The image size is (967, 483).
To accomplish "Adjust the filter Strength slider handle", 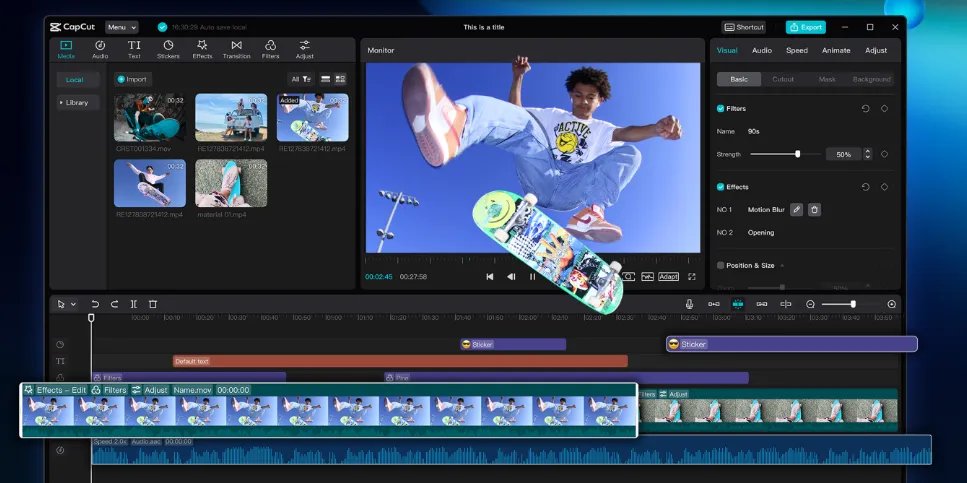I will pos(797,154).
